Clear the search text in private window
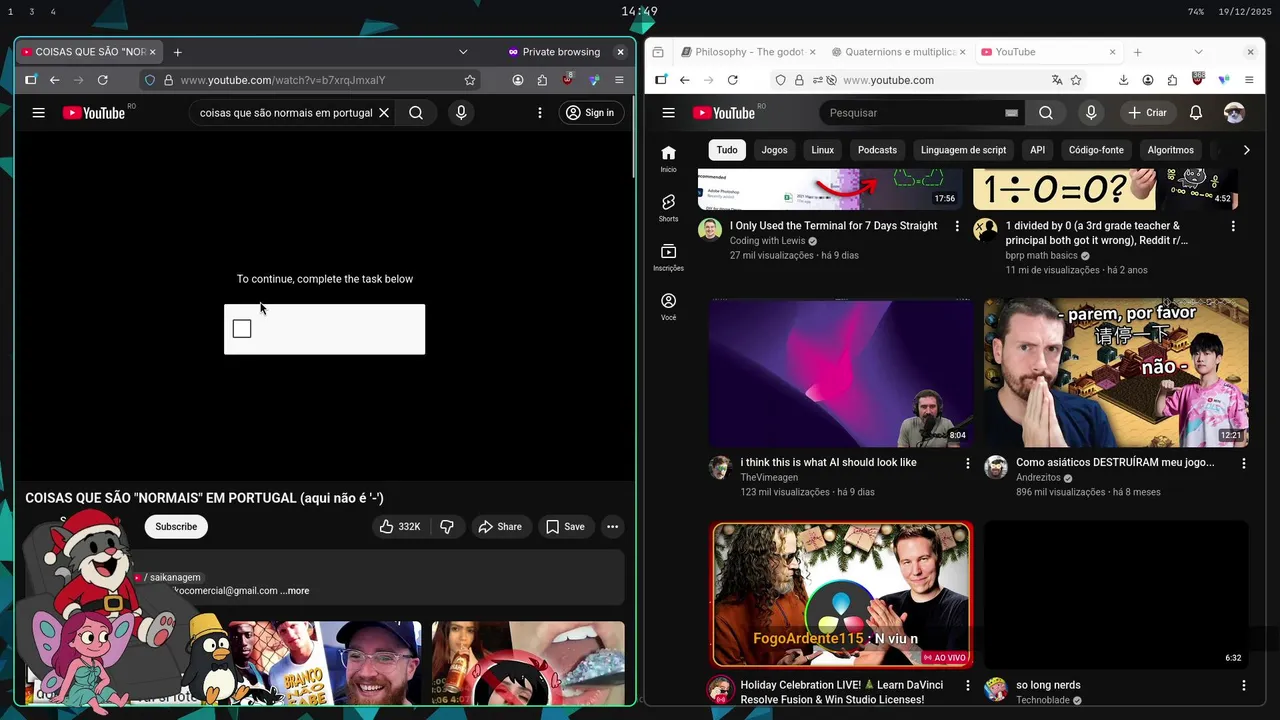The height and width of the screenshot is (720, 1280). click(383, 113)
